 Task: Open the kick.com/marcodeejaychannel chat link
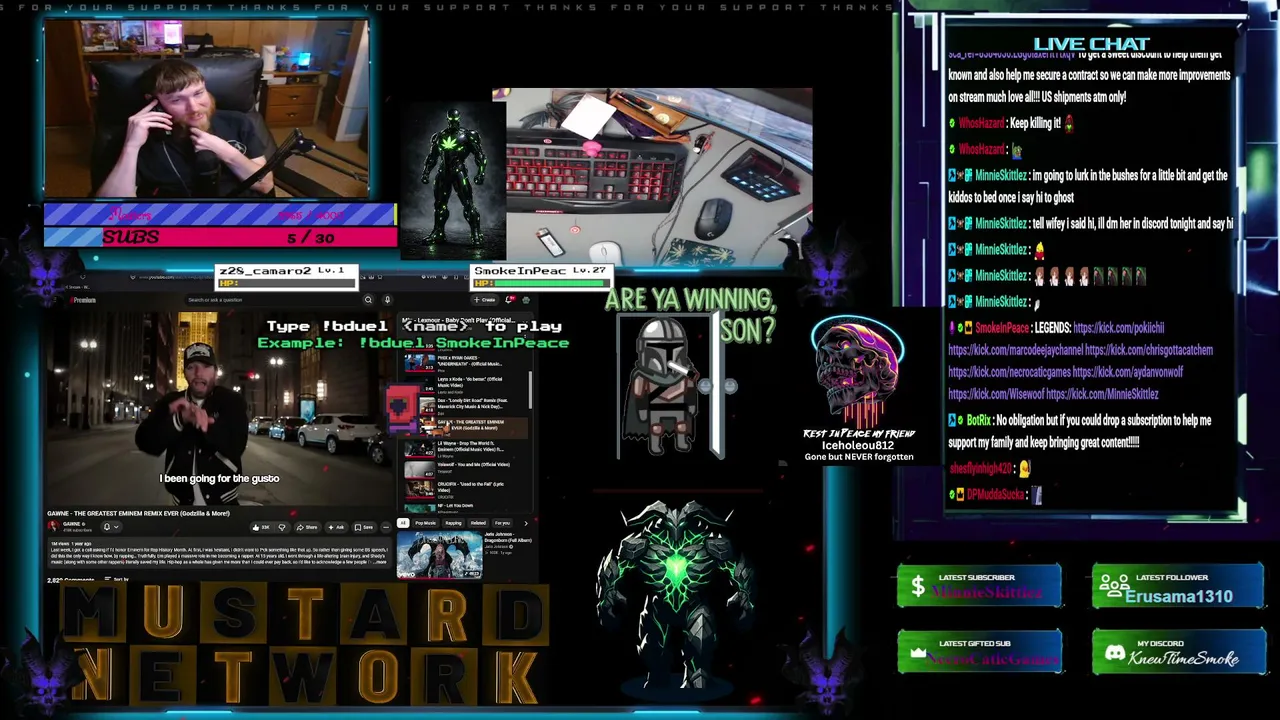click(x=1014, y=350)
